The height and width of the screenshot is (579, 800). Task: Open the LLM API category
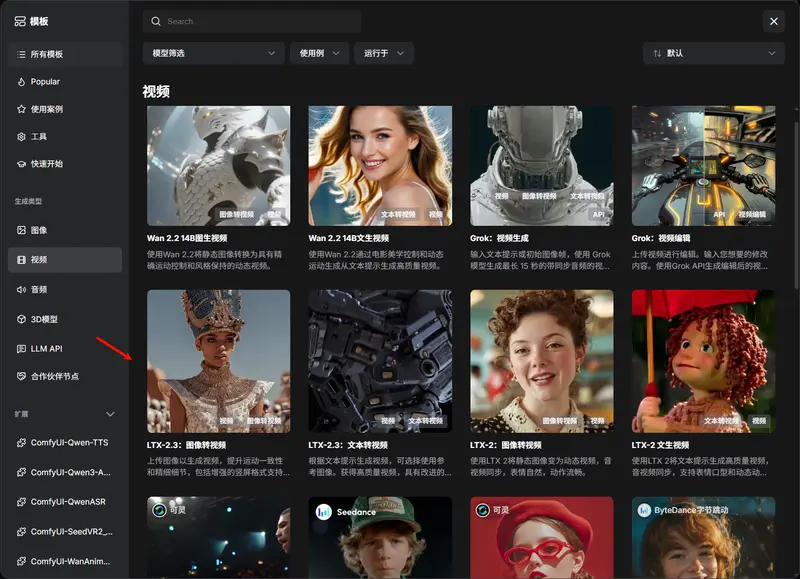tap(64, 348)
